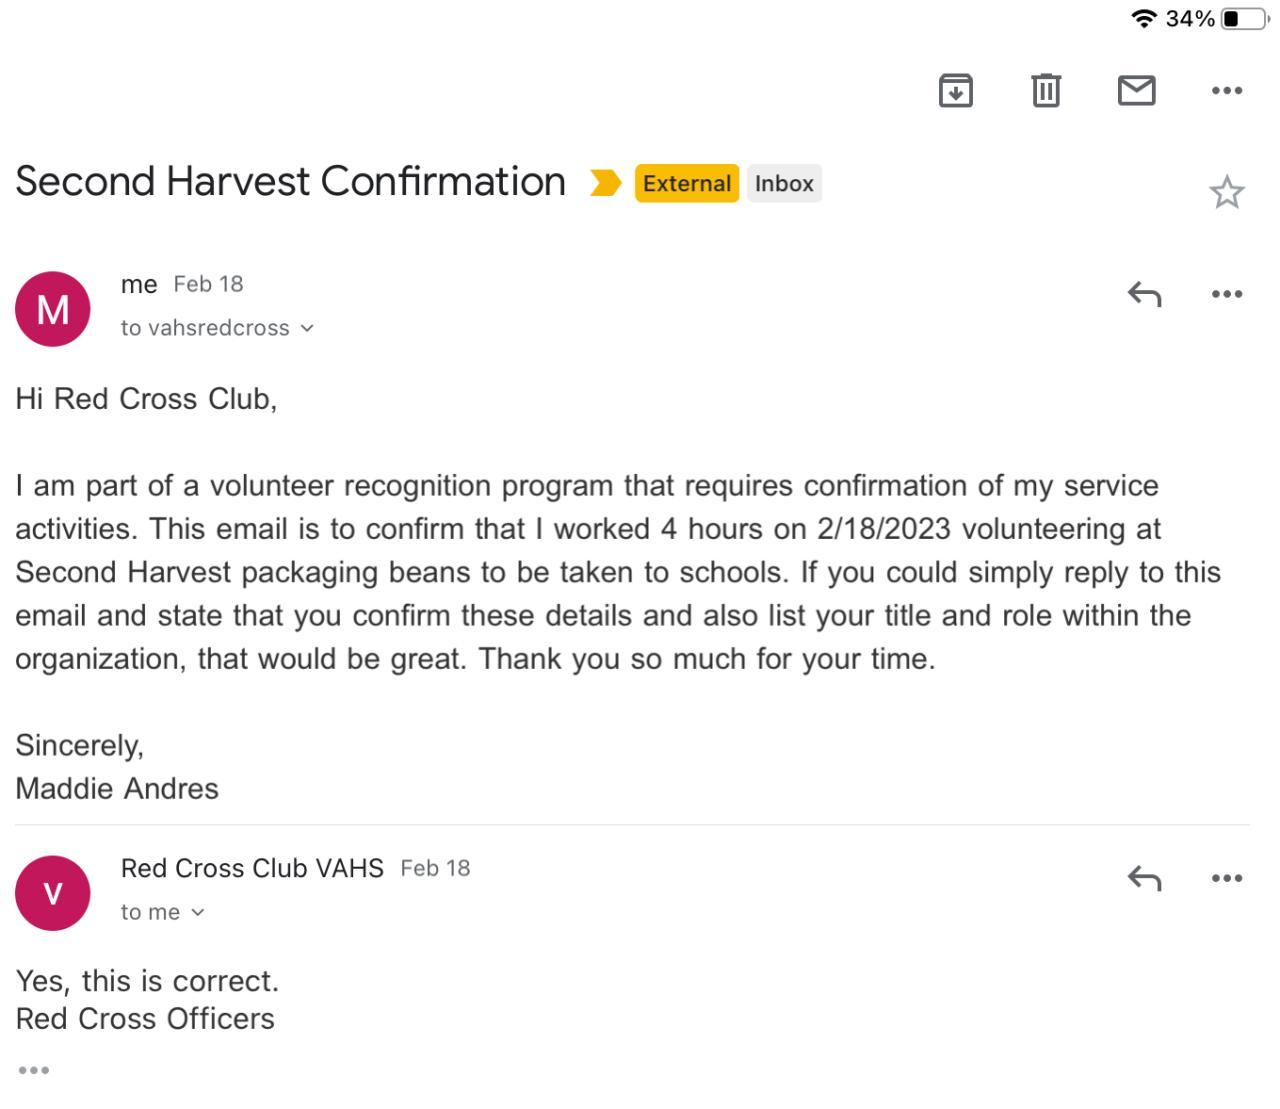The image size is (1280, 1109).
Task: Tap the 'V' sender avatar
Action: click(x=53, y=893)
